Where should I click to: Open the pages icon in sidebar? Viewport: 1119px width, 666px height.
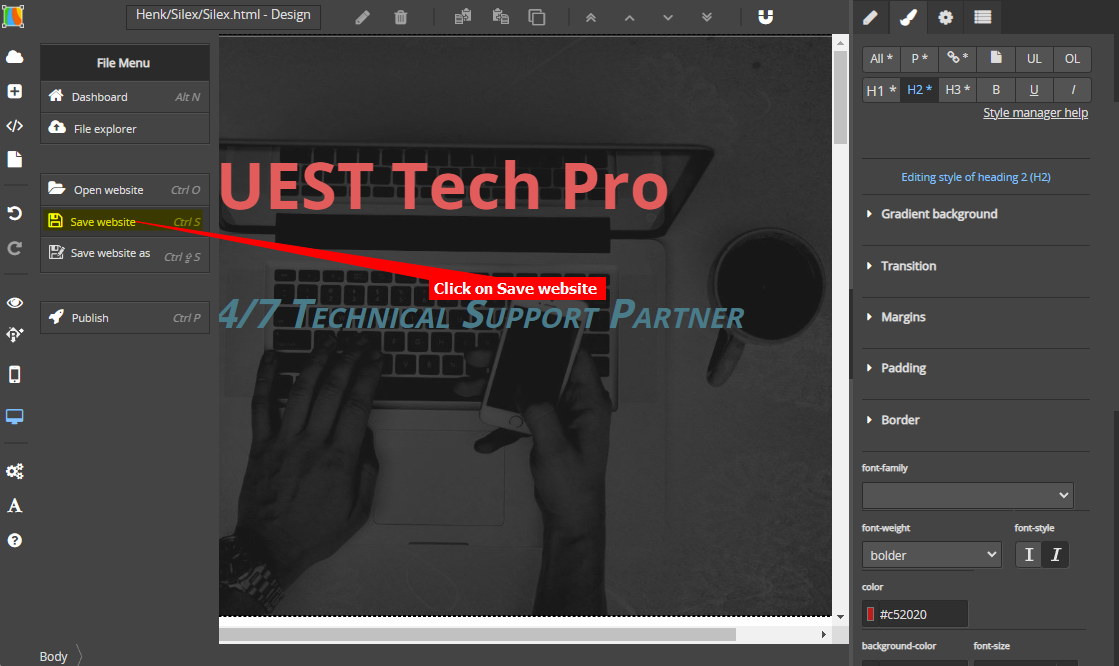[14, 159]
